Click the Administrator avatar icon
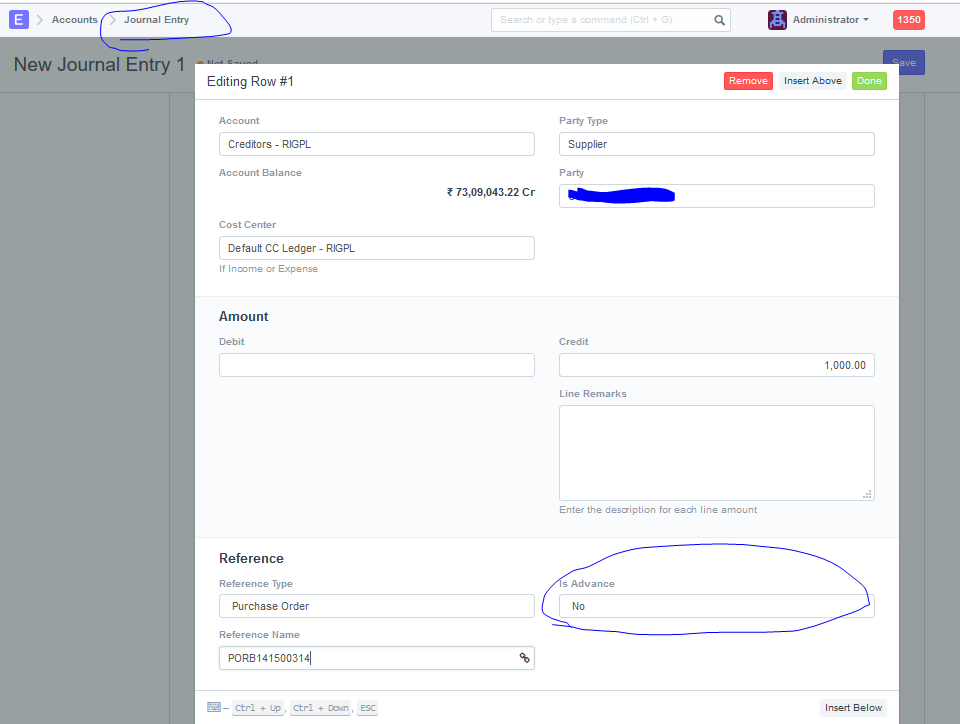This screenshot has height=724, width=960. coord(777,20)
